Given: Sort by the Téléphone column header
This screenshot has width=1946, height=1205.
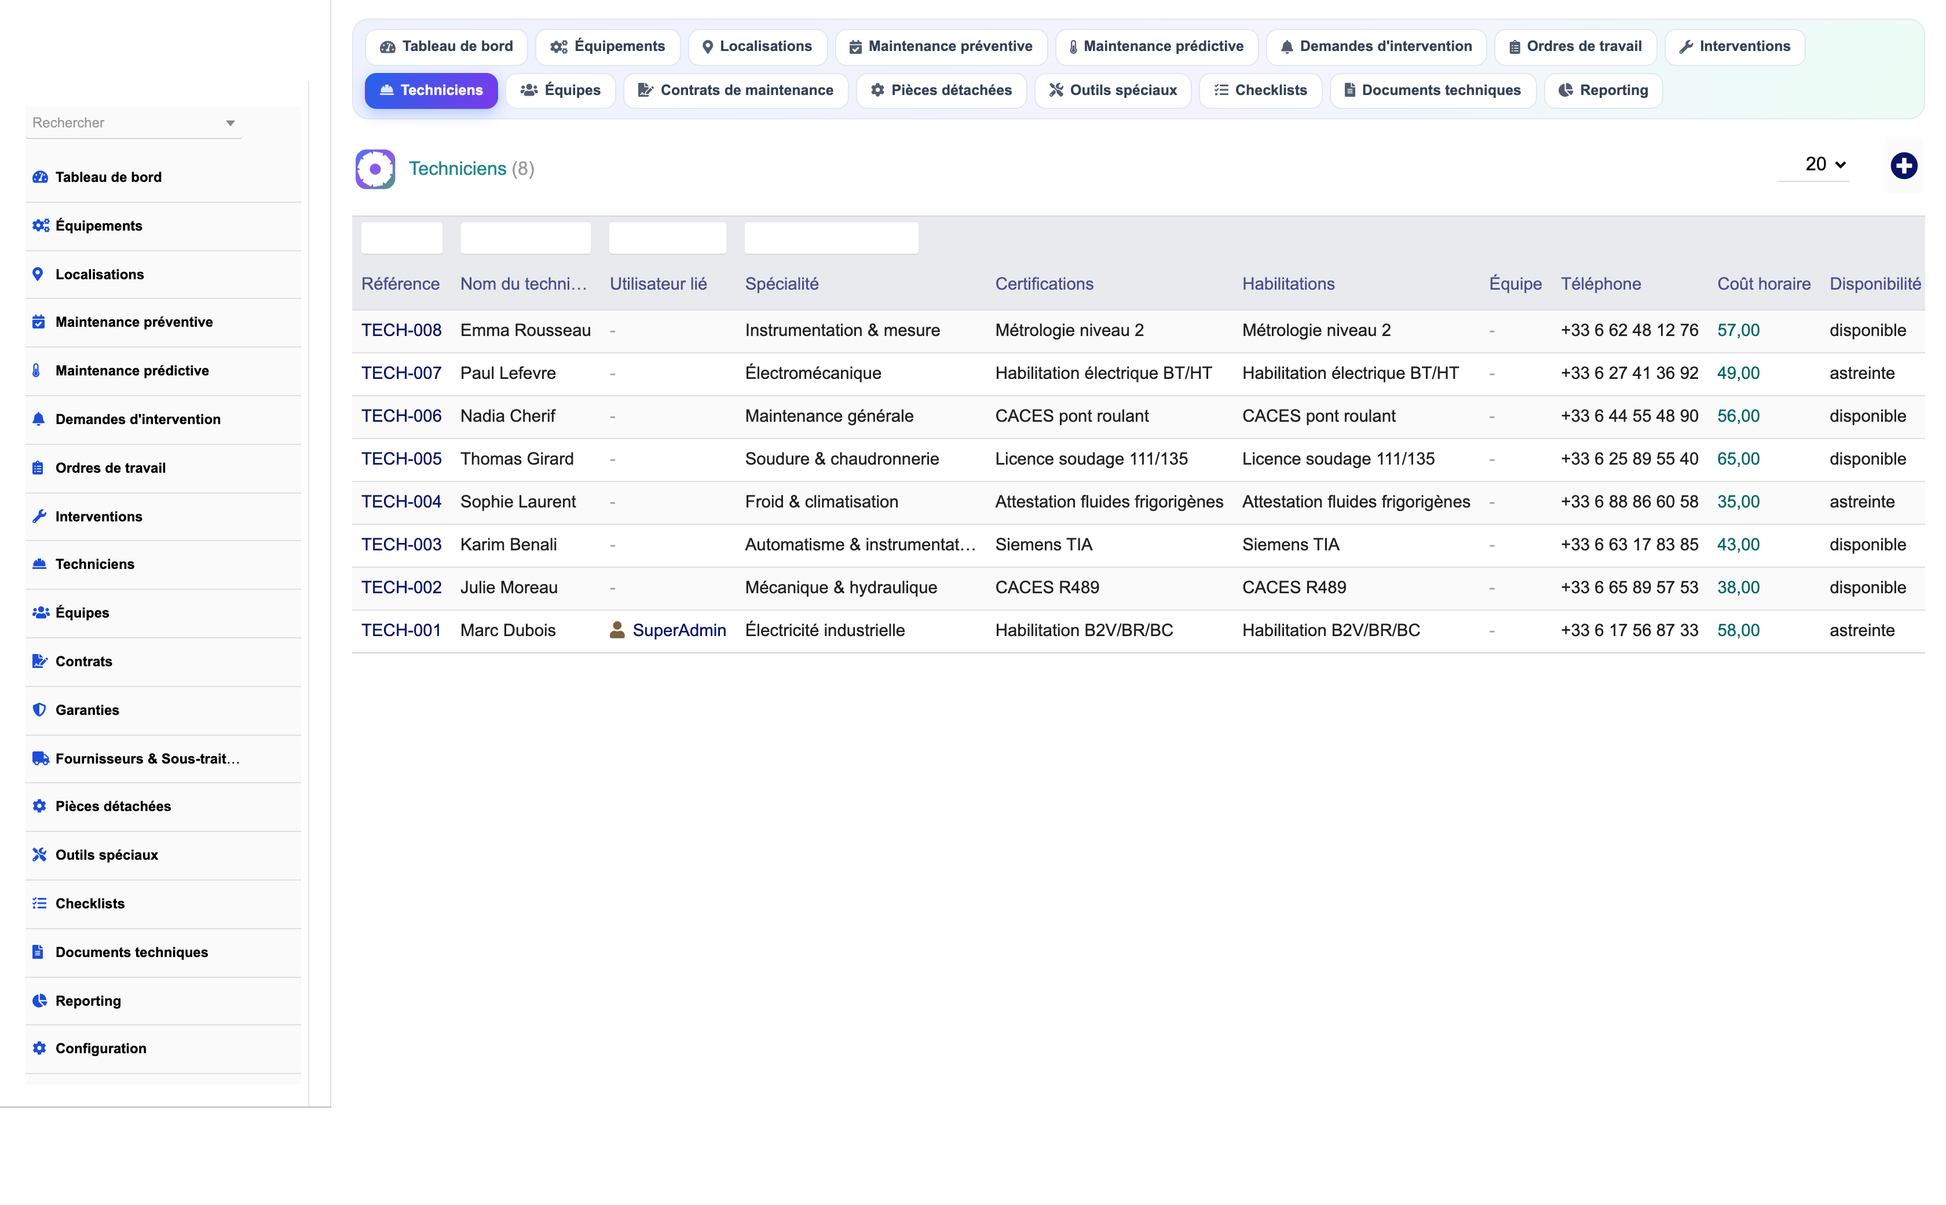Looking at the screenshot, I should [1600, 284].
